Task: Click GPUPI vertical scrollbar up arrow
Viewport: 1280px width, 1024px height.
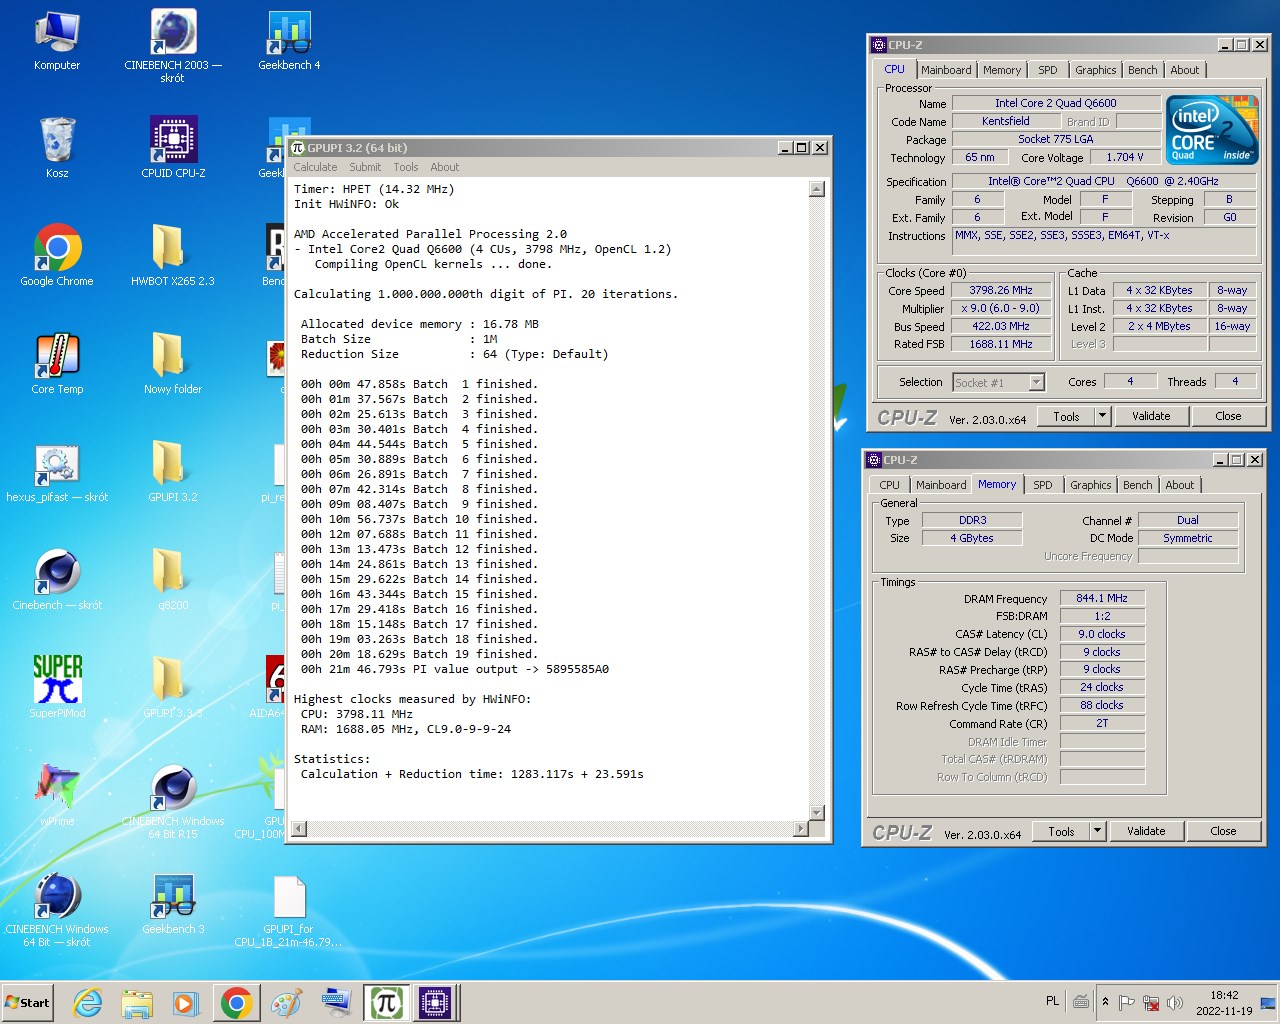Action: (x=817, y=189)
